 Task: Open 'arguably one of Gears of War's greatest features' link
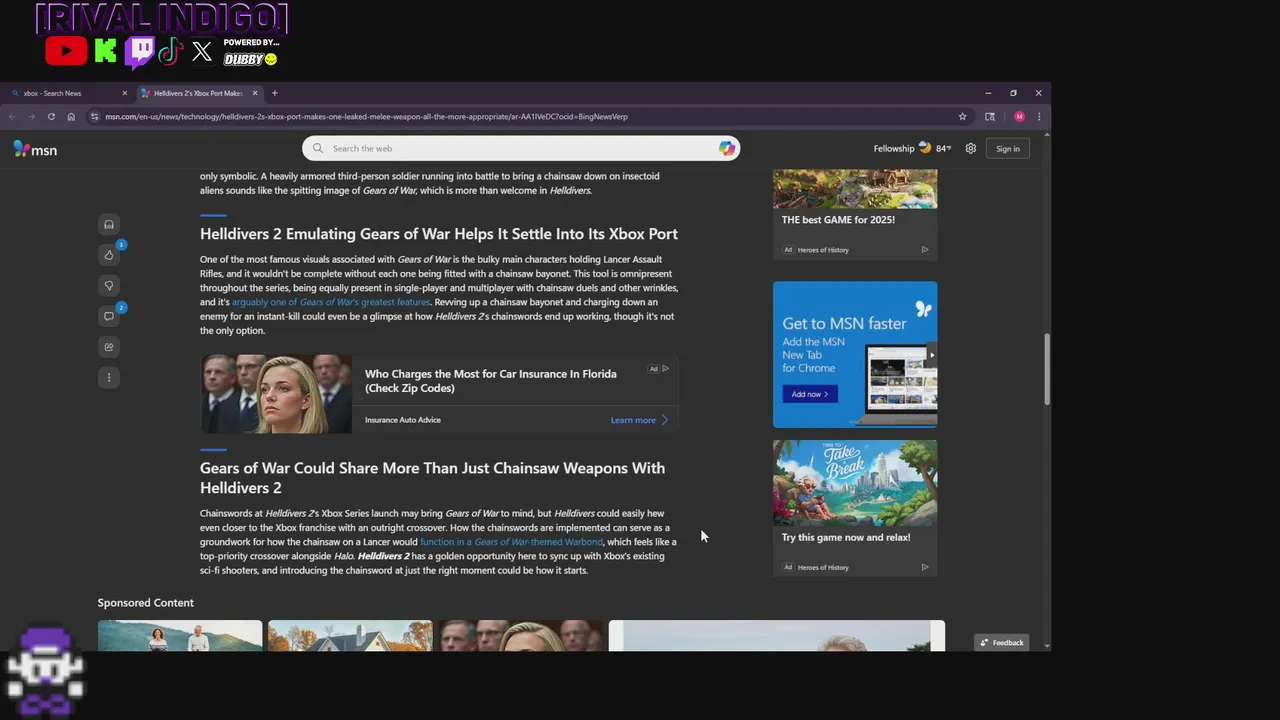(x=331, y=302)
